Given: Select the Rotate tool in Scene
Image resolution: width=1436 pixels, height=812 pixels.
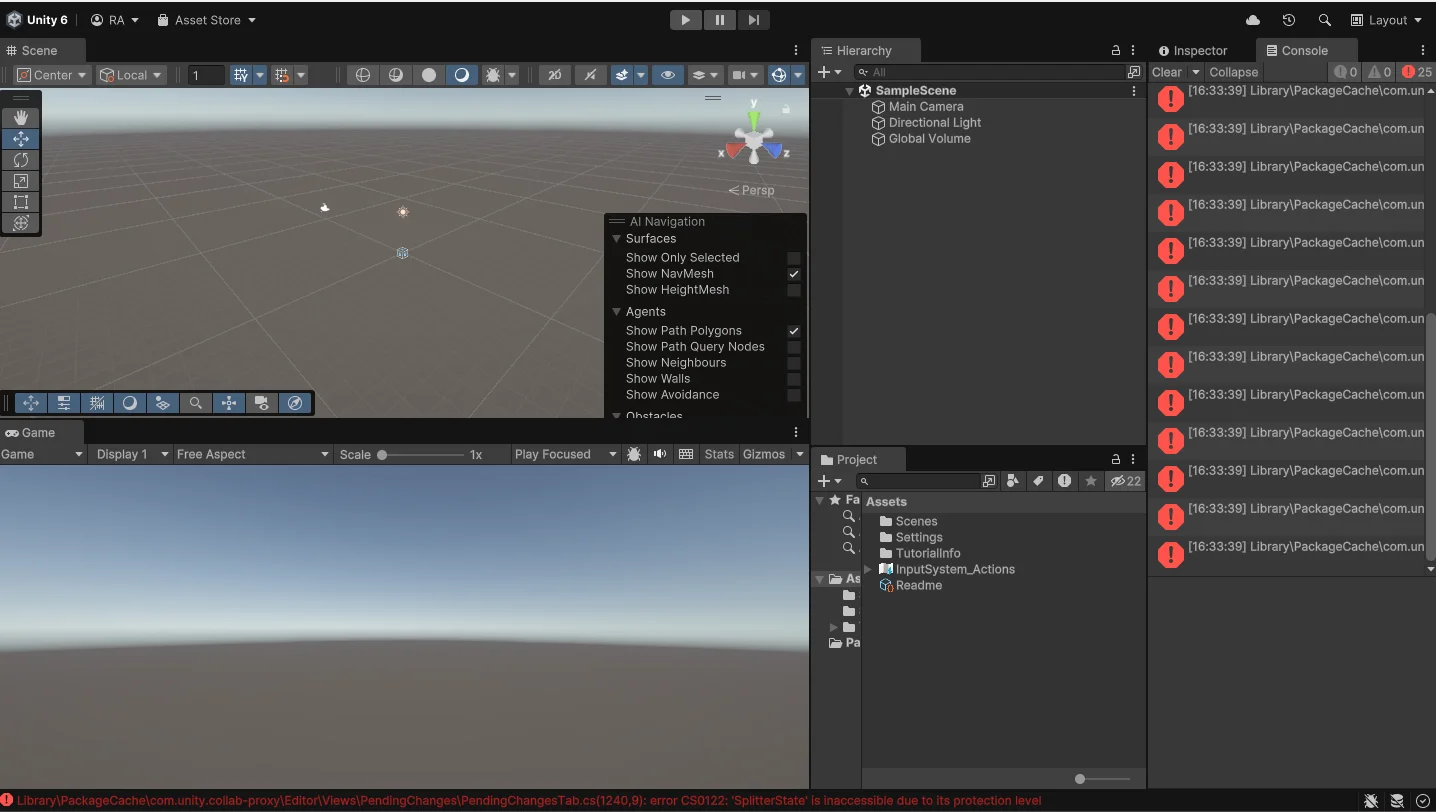Looking at the screenshot, I should (x=21, y=160).
